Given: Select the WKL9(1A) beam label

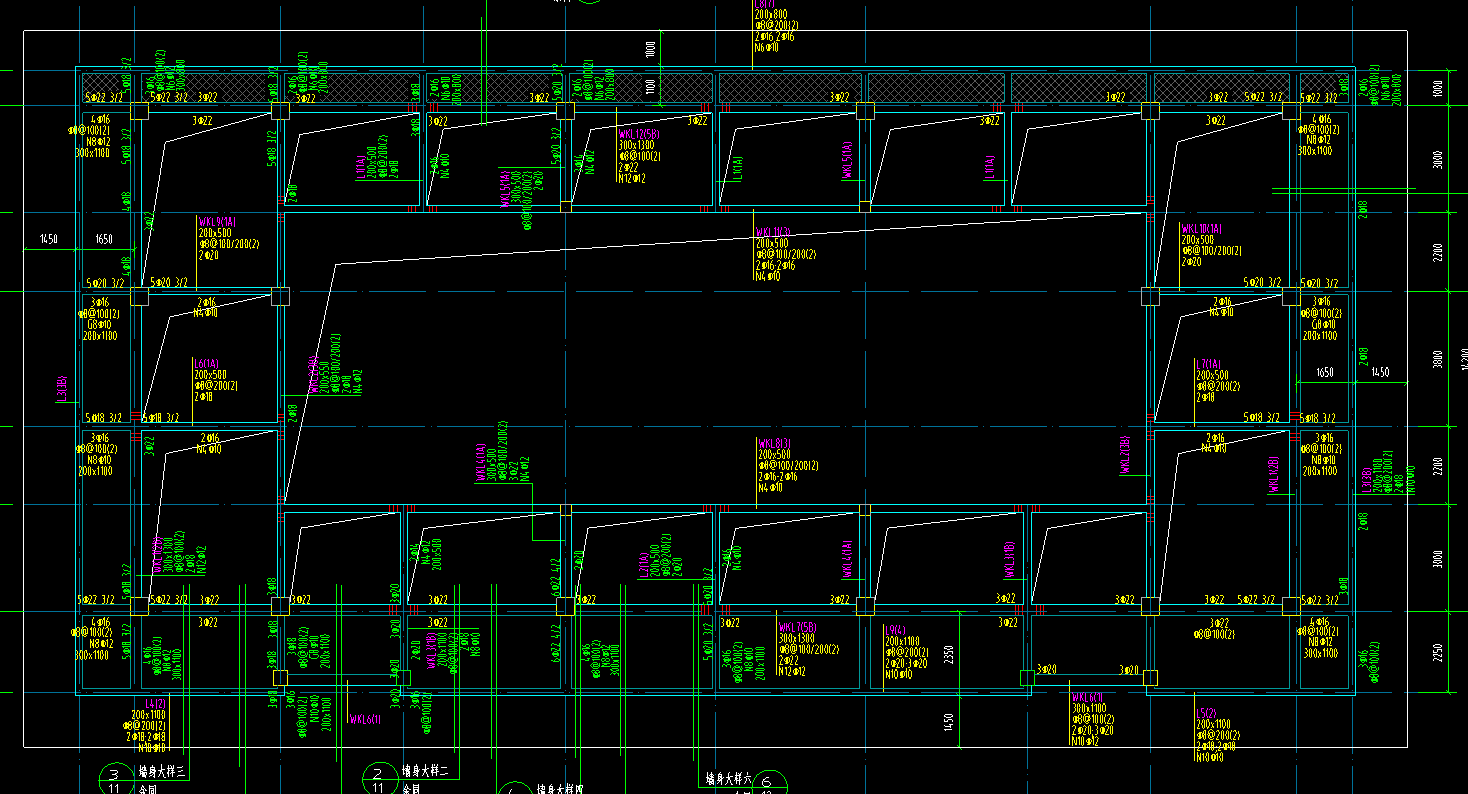Looking at the screenshot, I should (x=217, y=222).
